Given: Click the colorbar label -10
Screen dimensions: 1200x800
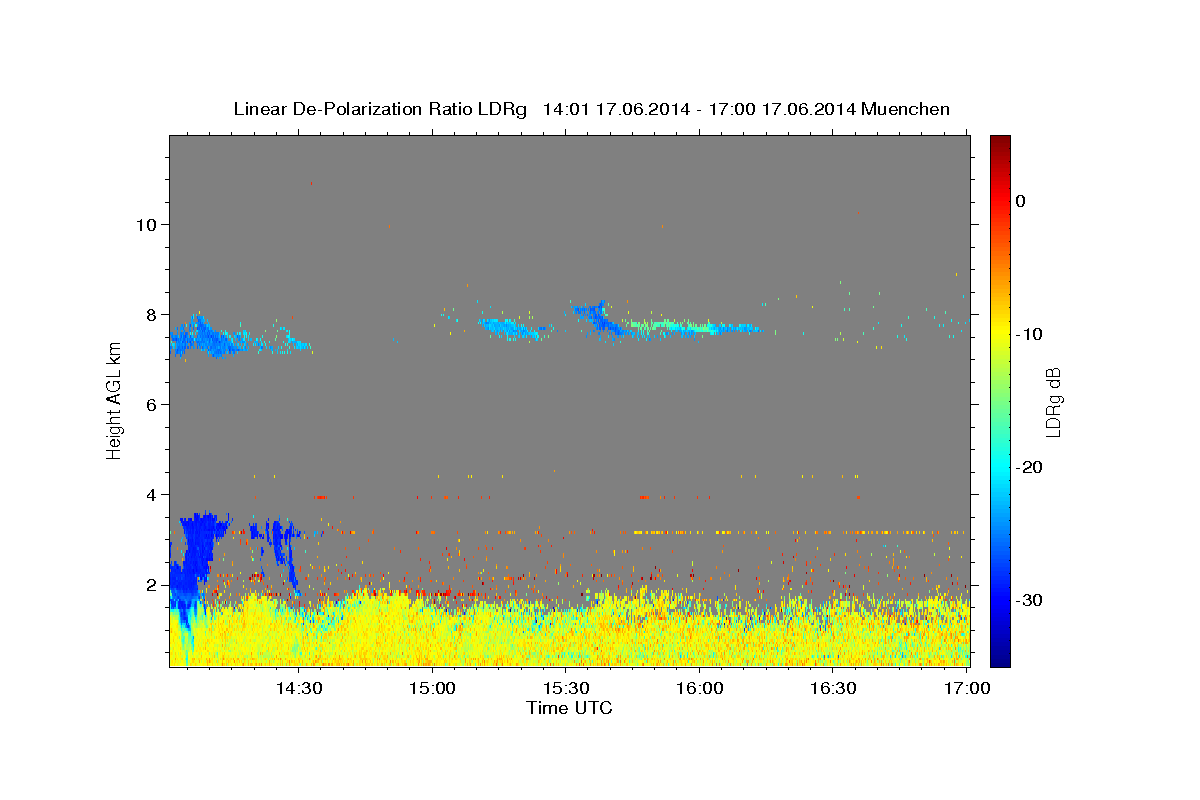Looking at the screenshot, I should click(1030, 334).
